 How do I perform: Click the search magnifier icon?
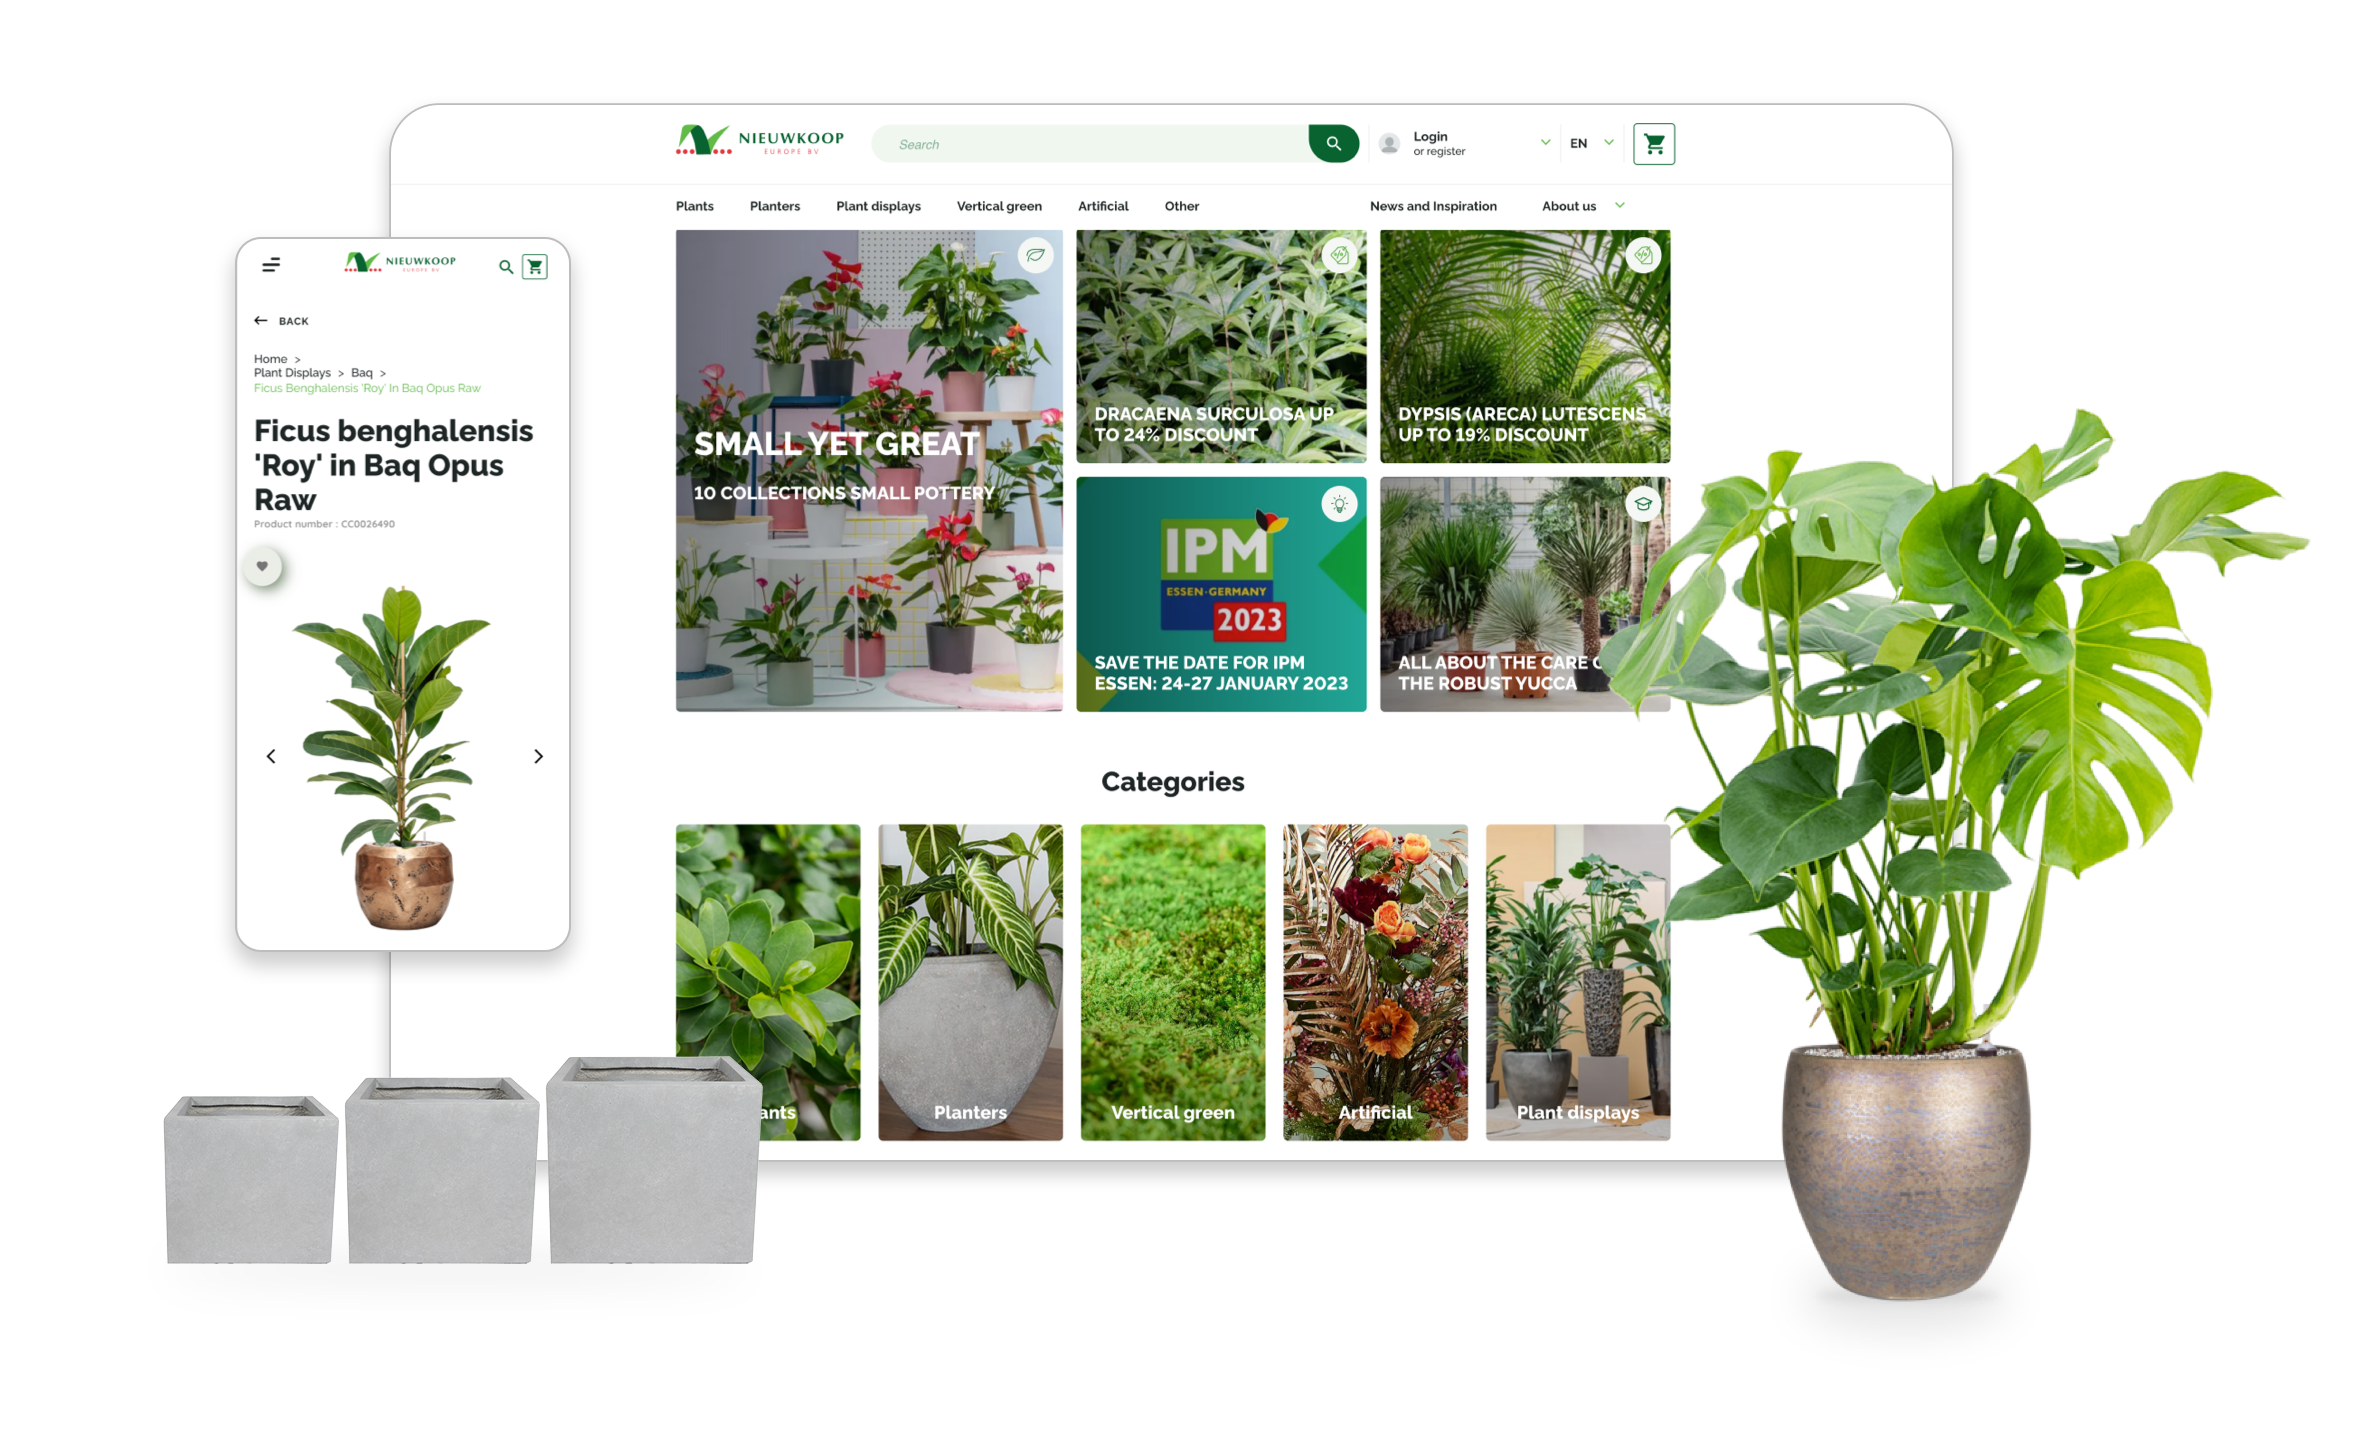[1331, 143]
